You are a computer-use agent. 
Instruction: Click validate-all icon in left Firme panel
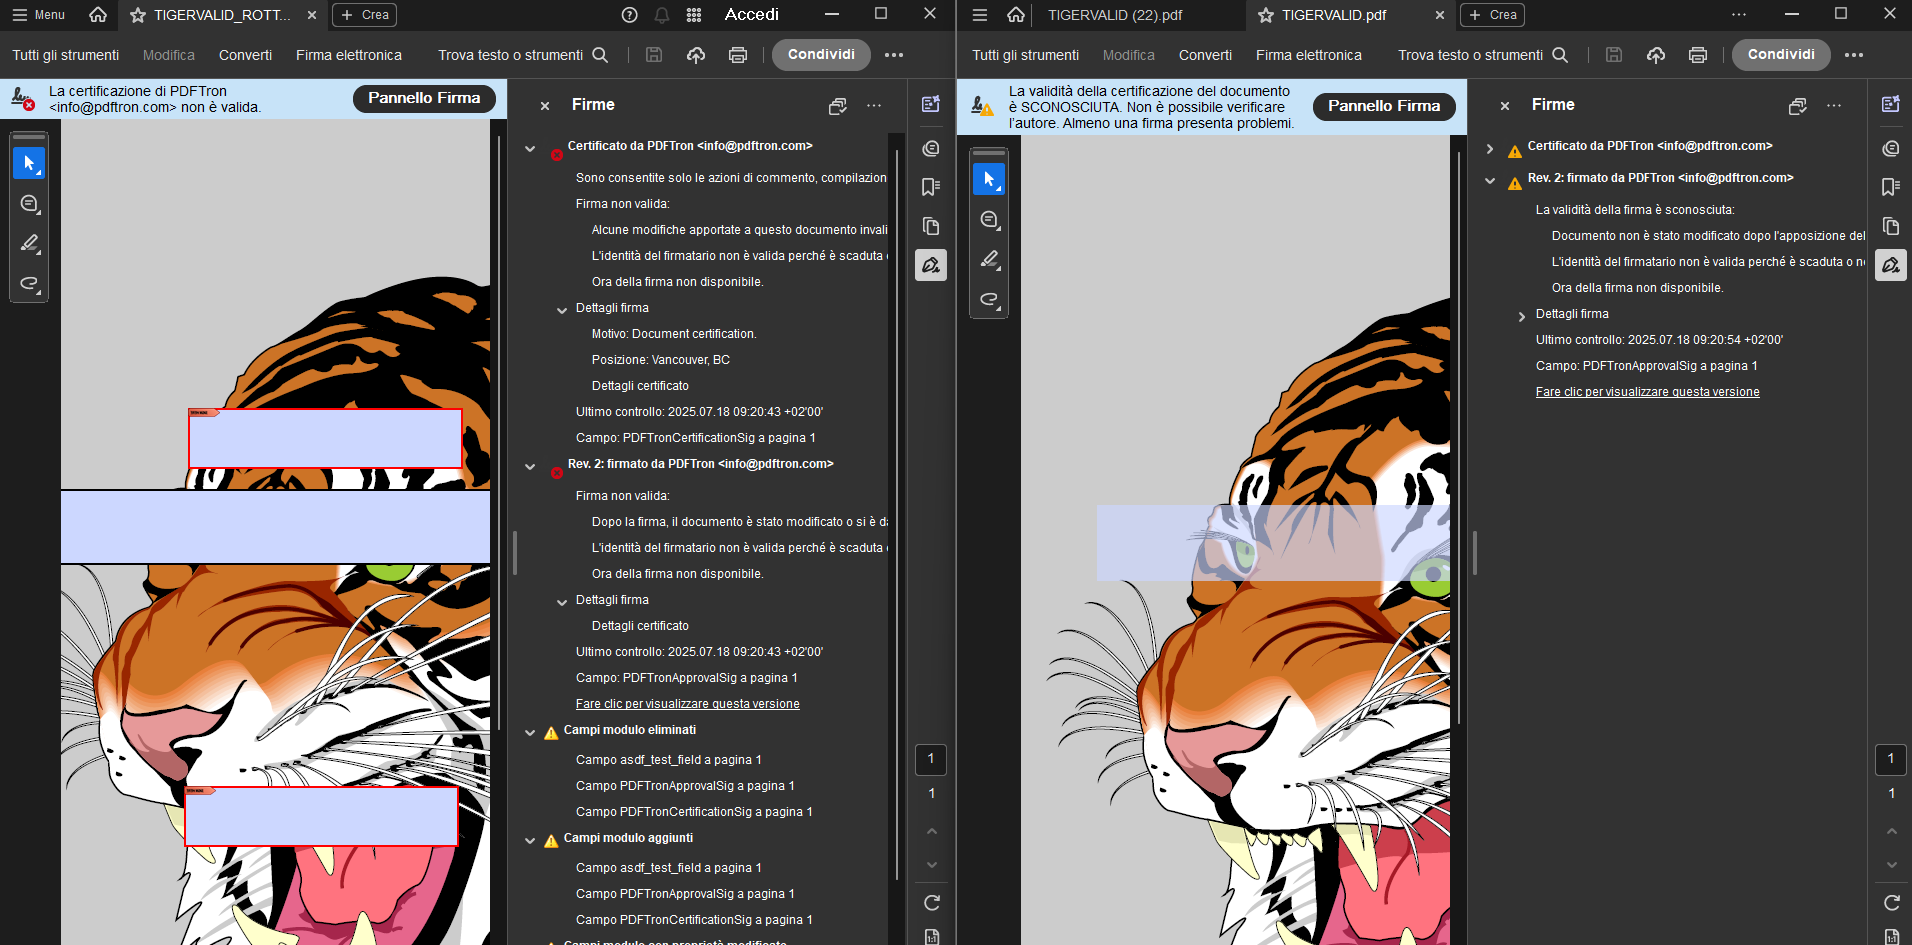click(x=838, y=105)
